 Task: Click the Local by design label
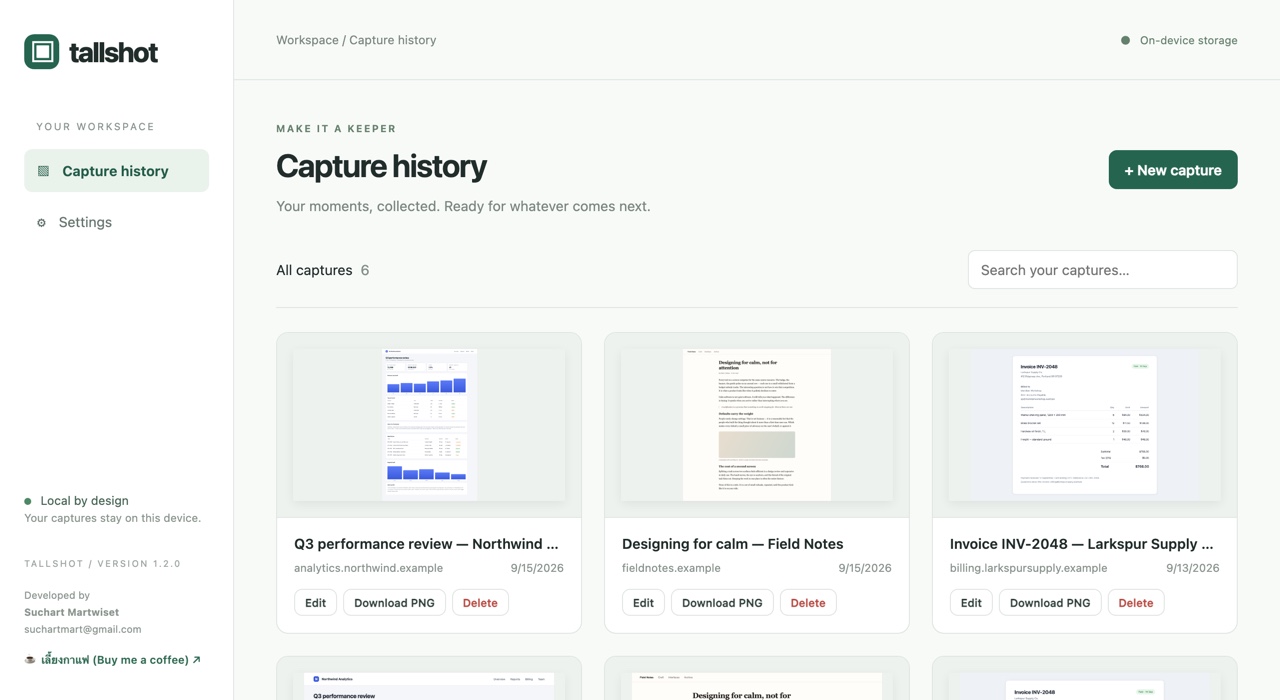(x=84, y=501)
